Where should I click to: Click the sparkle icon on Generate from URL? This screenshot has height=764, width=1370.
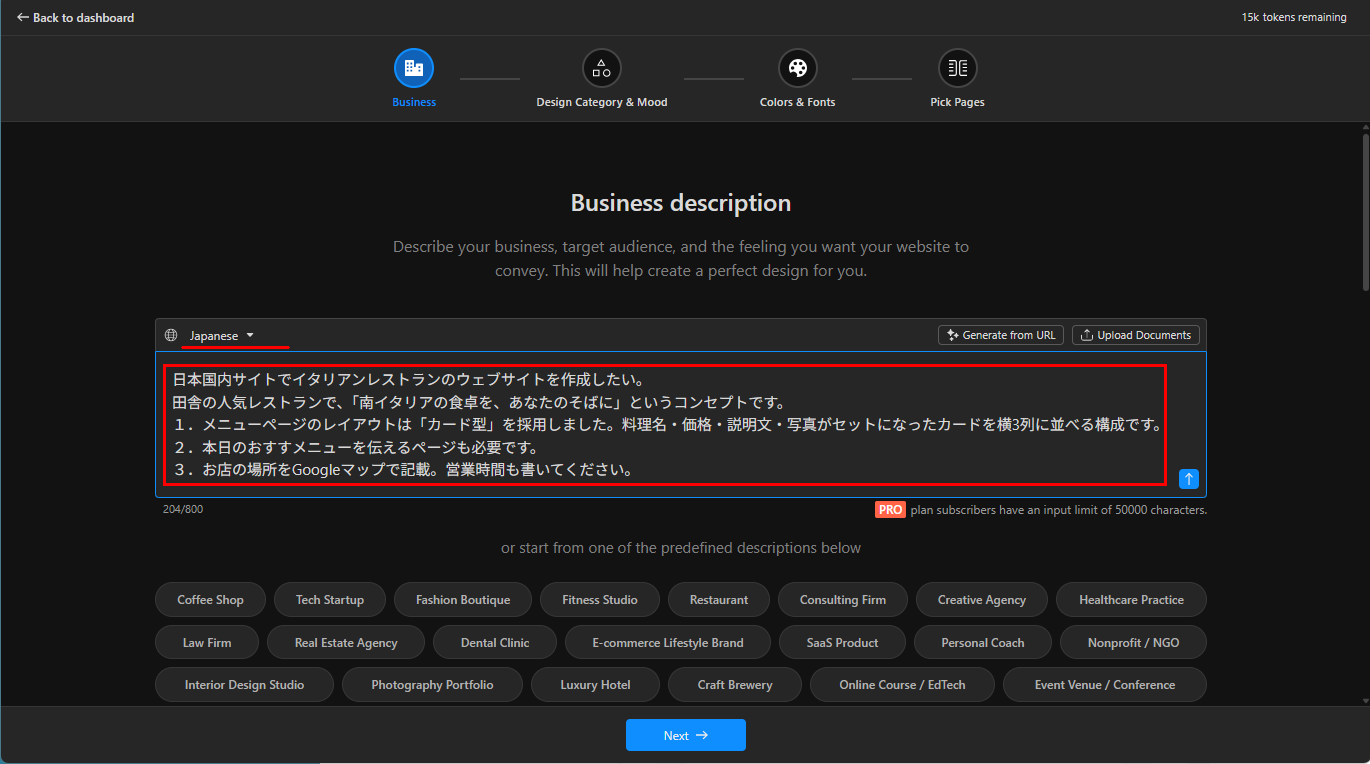click(x=951, y=334)
